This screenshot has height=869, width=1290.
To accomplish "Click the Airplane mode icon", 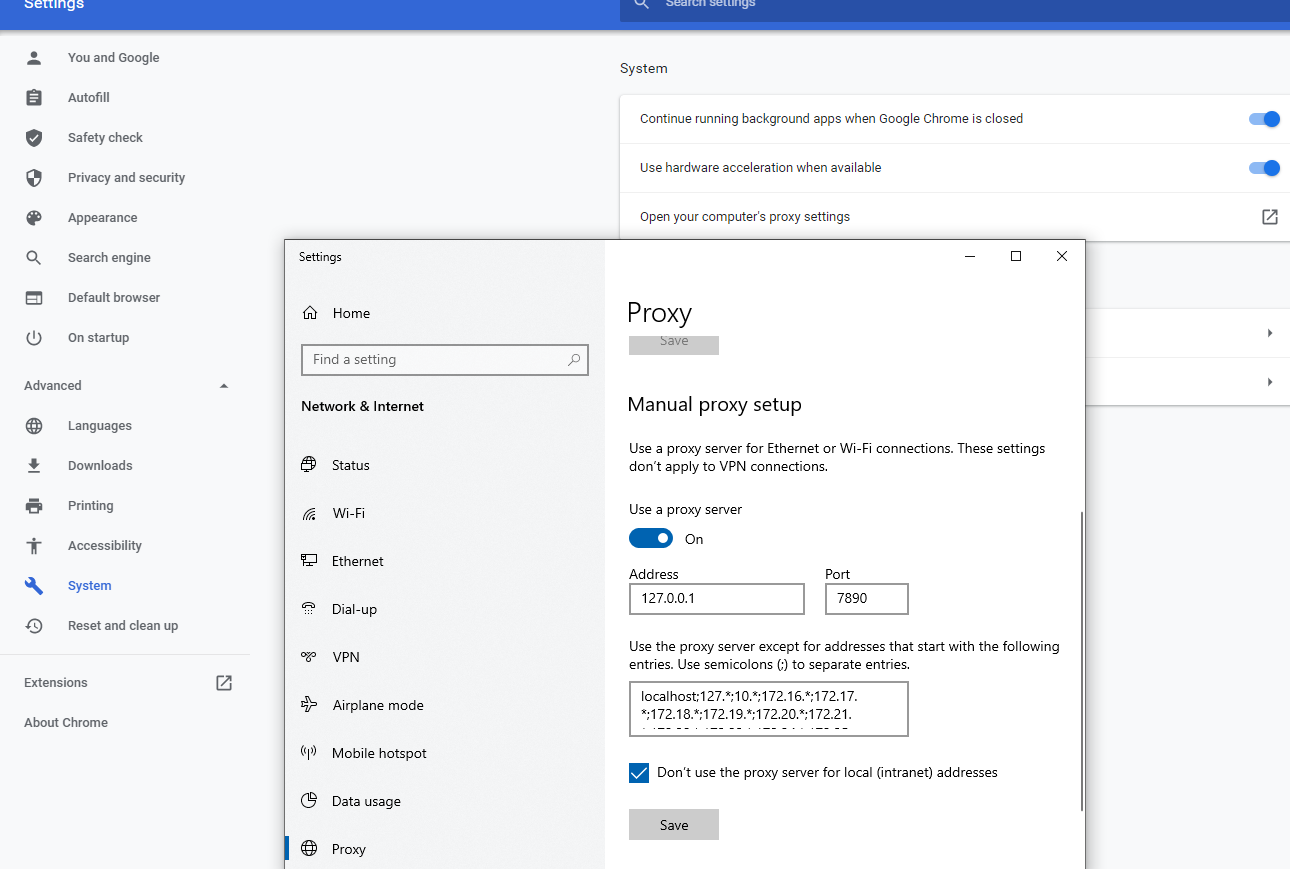I will [310, 705].
